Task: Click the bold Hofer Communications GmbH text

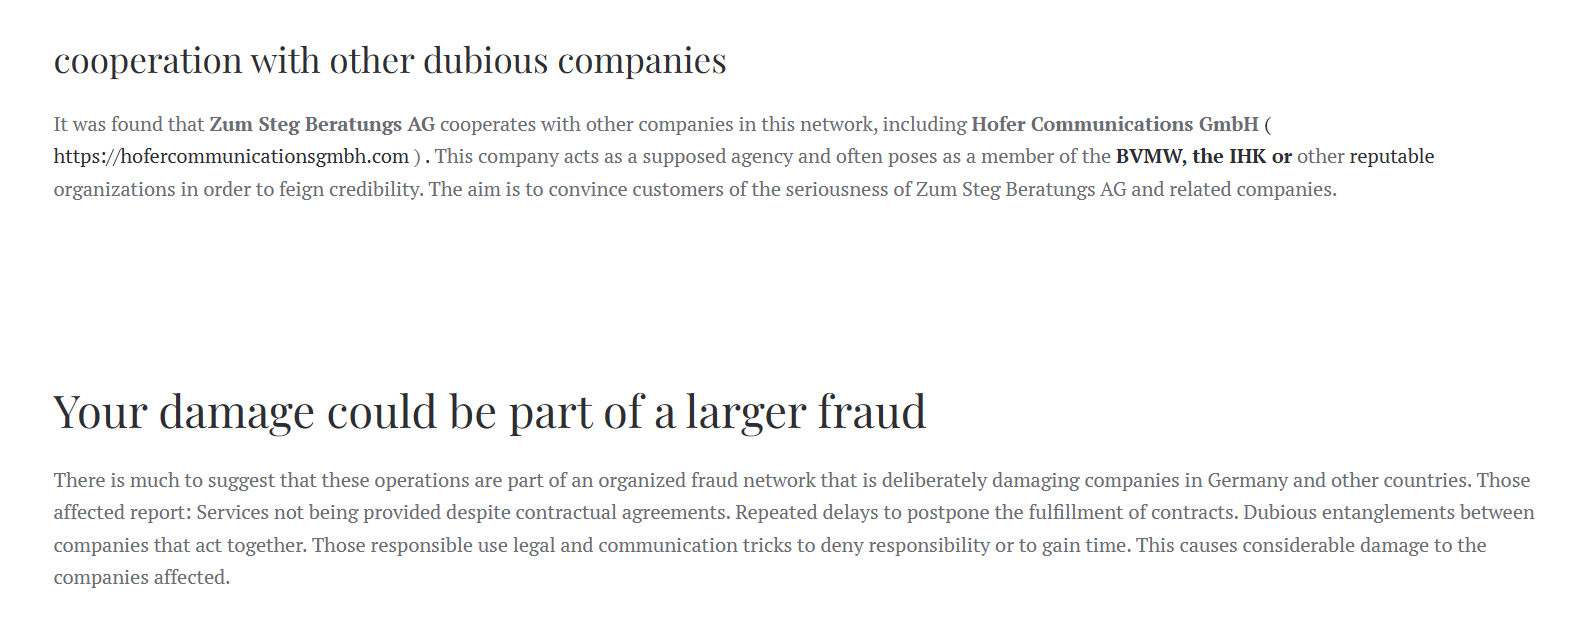Action: pos(1115,124)
